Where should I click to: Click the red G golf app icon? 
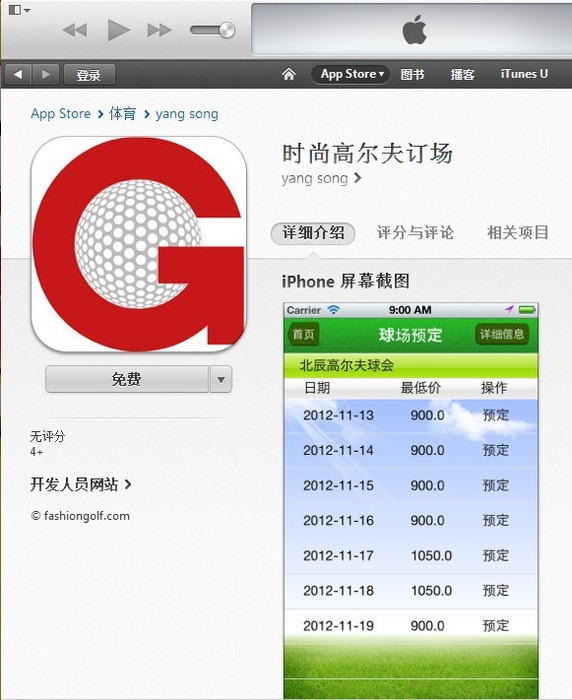click(139, 244)
